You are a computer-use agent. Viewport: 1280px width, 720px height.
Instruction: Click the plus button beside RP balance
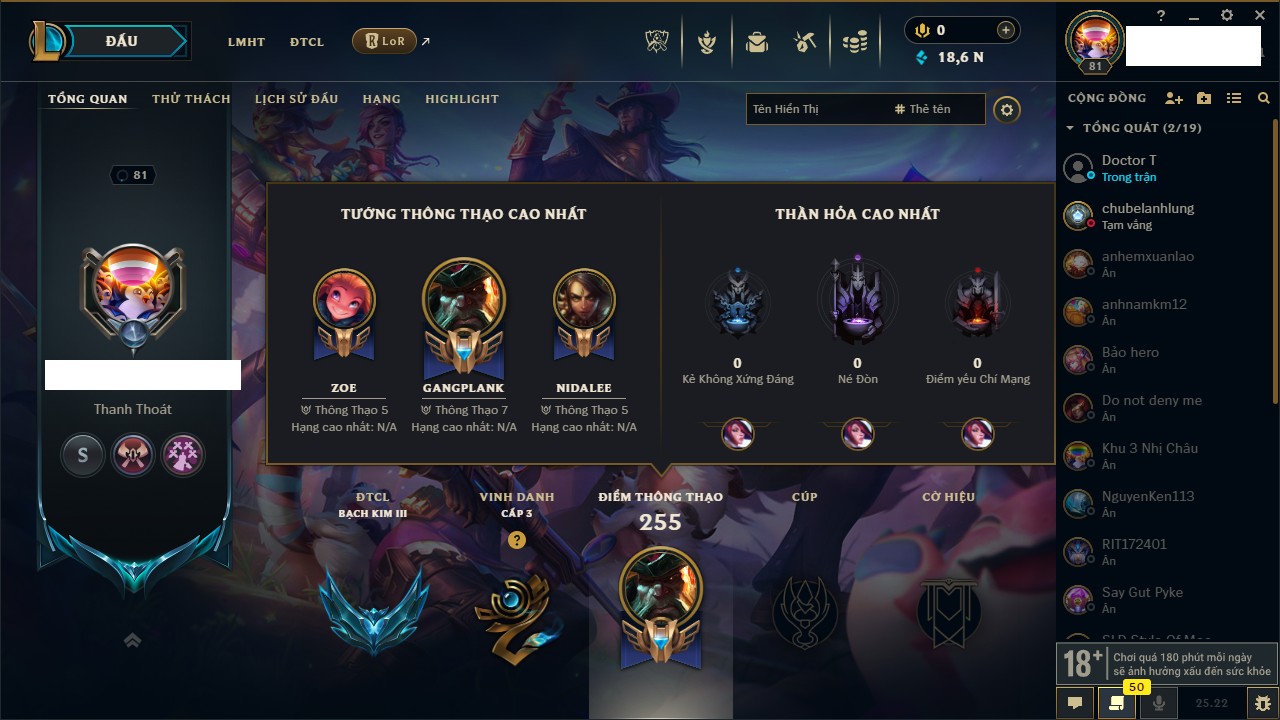click(1006, 30)
